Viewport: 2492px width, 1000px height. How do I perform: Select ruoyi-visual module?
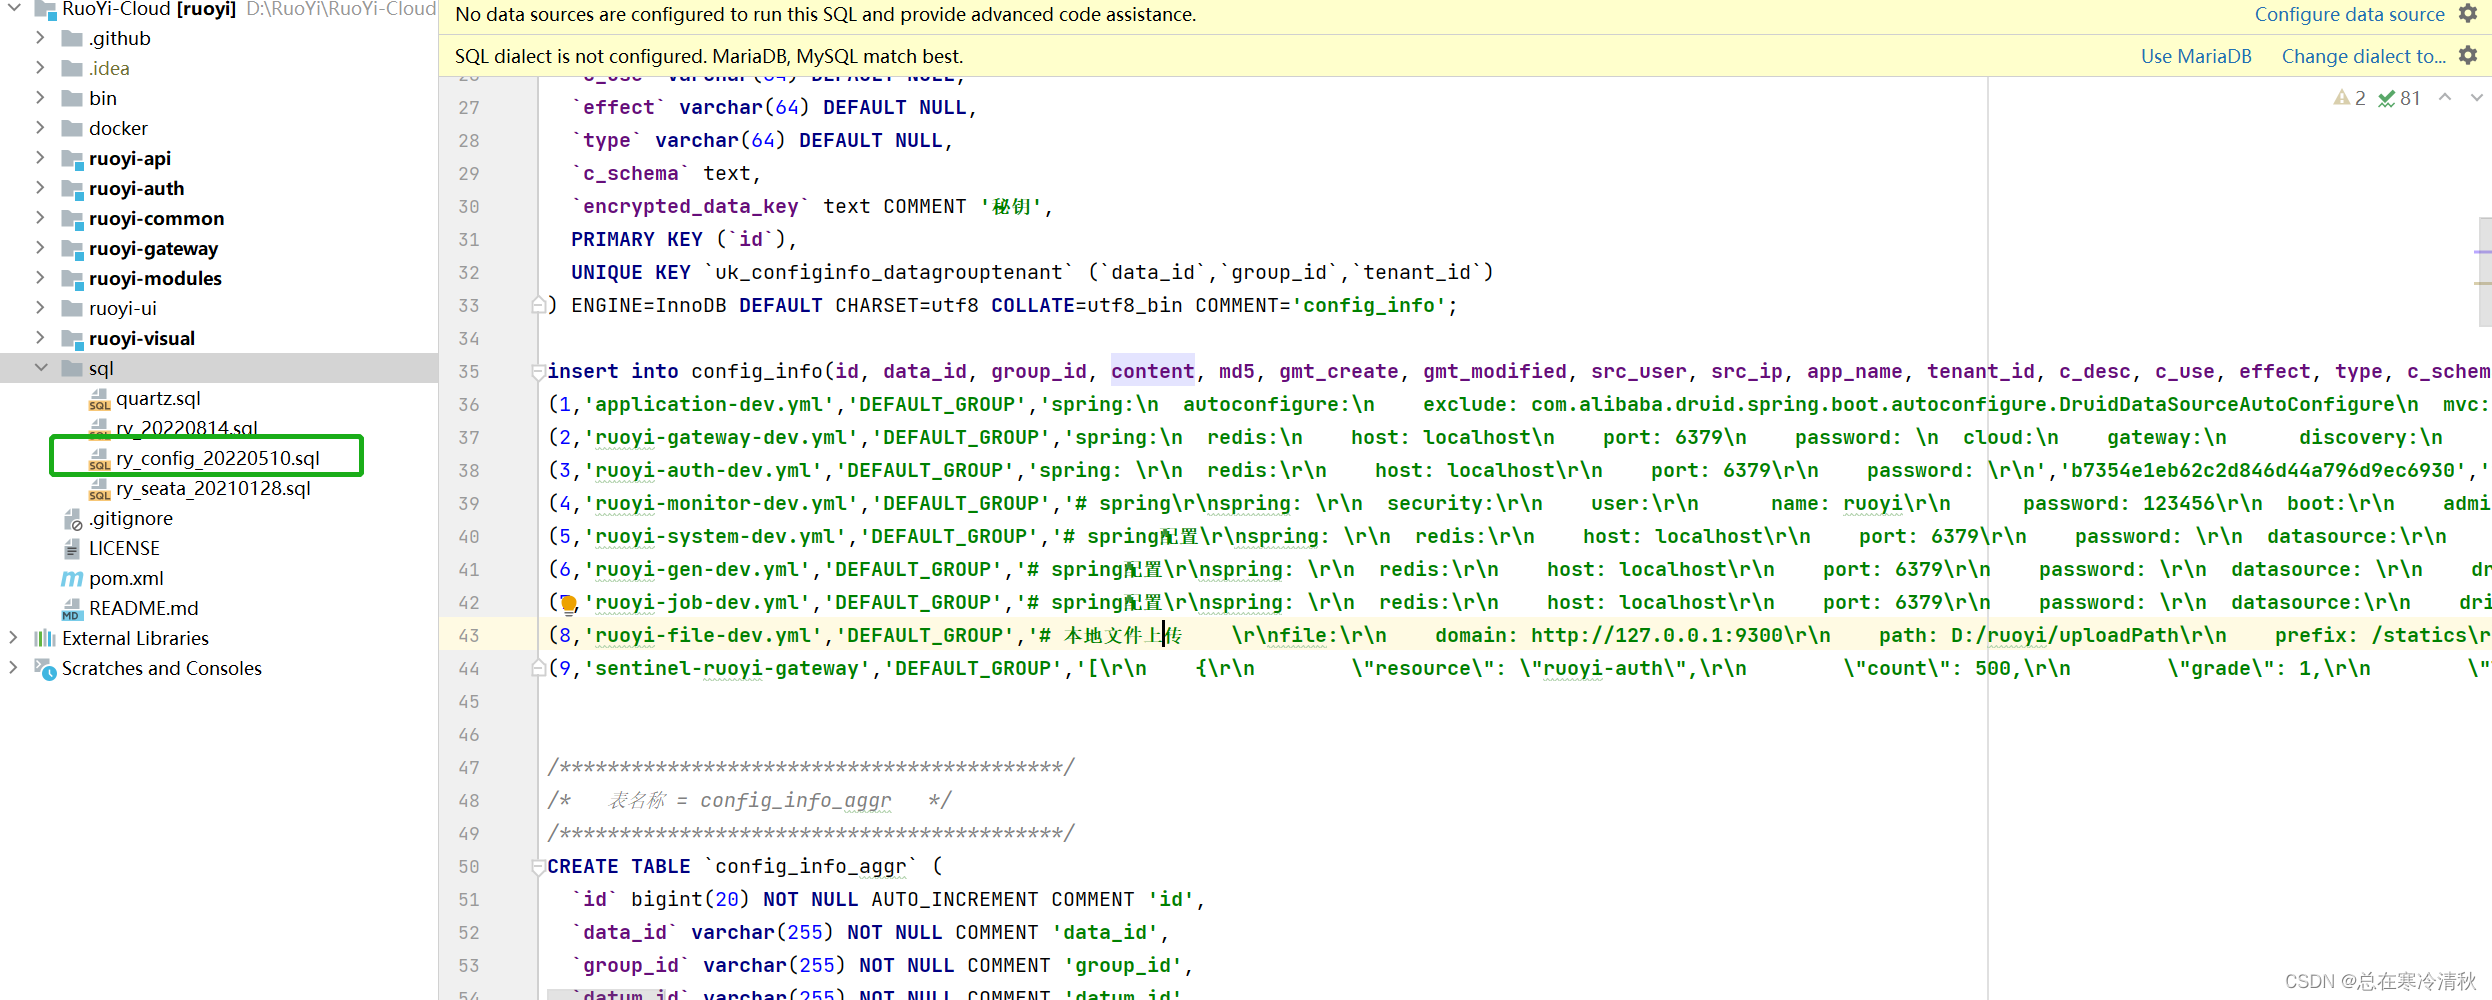click(x=142, y=338)
